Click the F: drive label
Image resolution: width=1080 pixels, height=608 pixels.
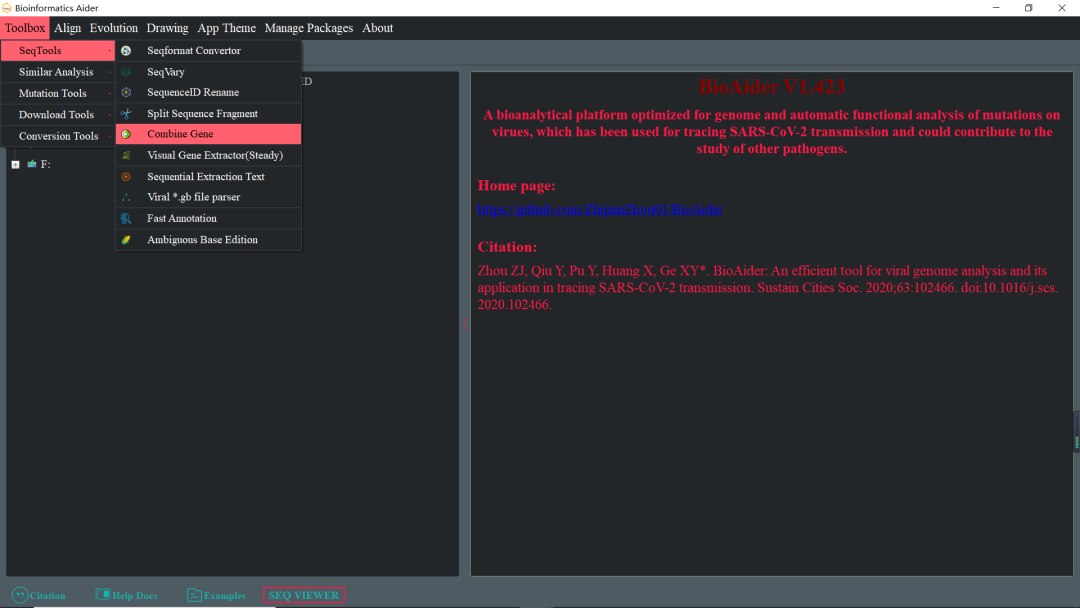click(45, 164)
